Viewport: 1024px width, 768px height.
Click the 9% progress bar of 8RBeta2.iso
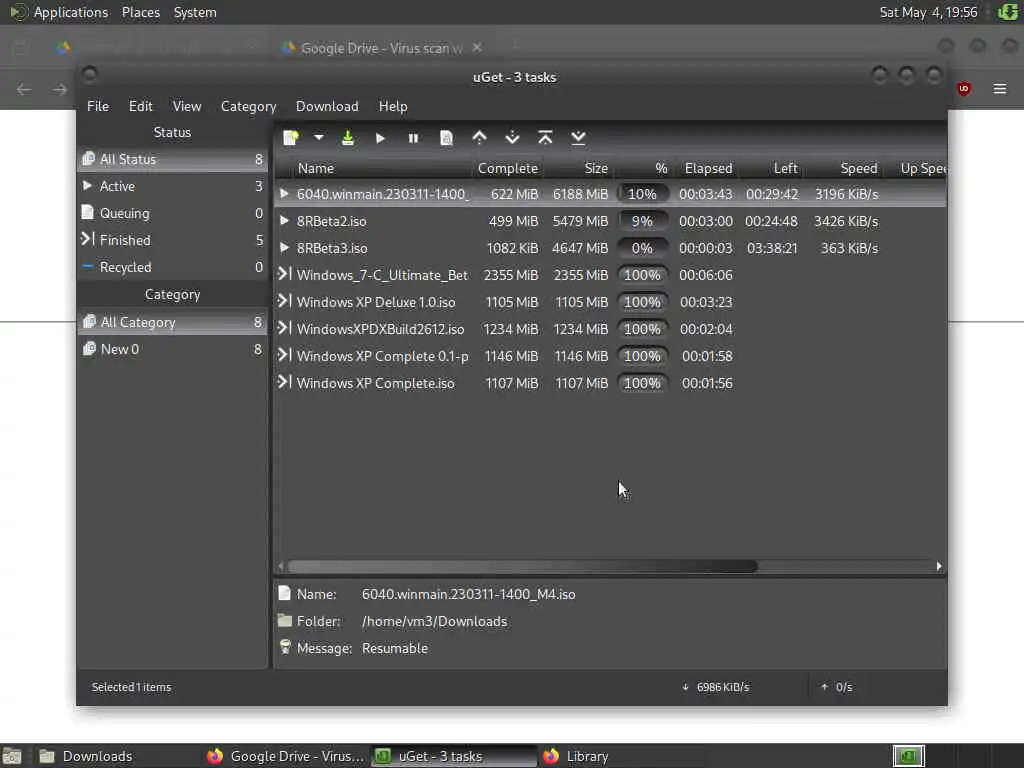click(x=643, y=221)
